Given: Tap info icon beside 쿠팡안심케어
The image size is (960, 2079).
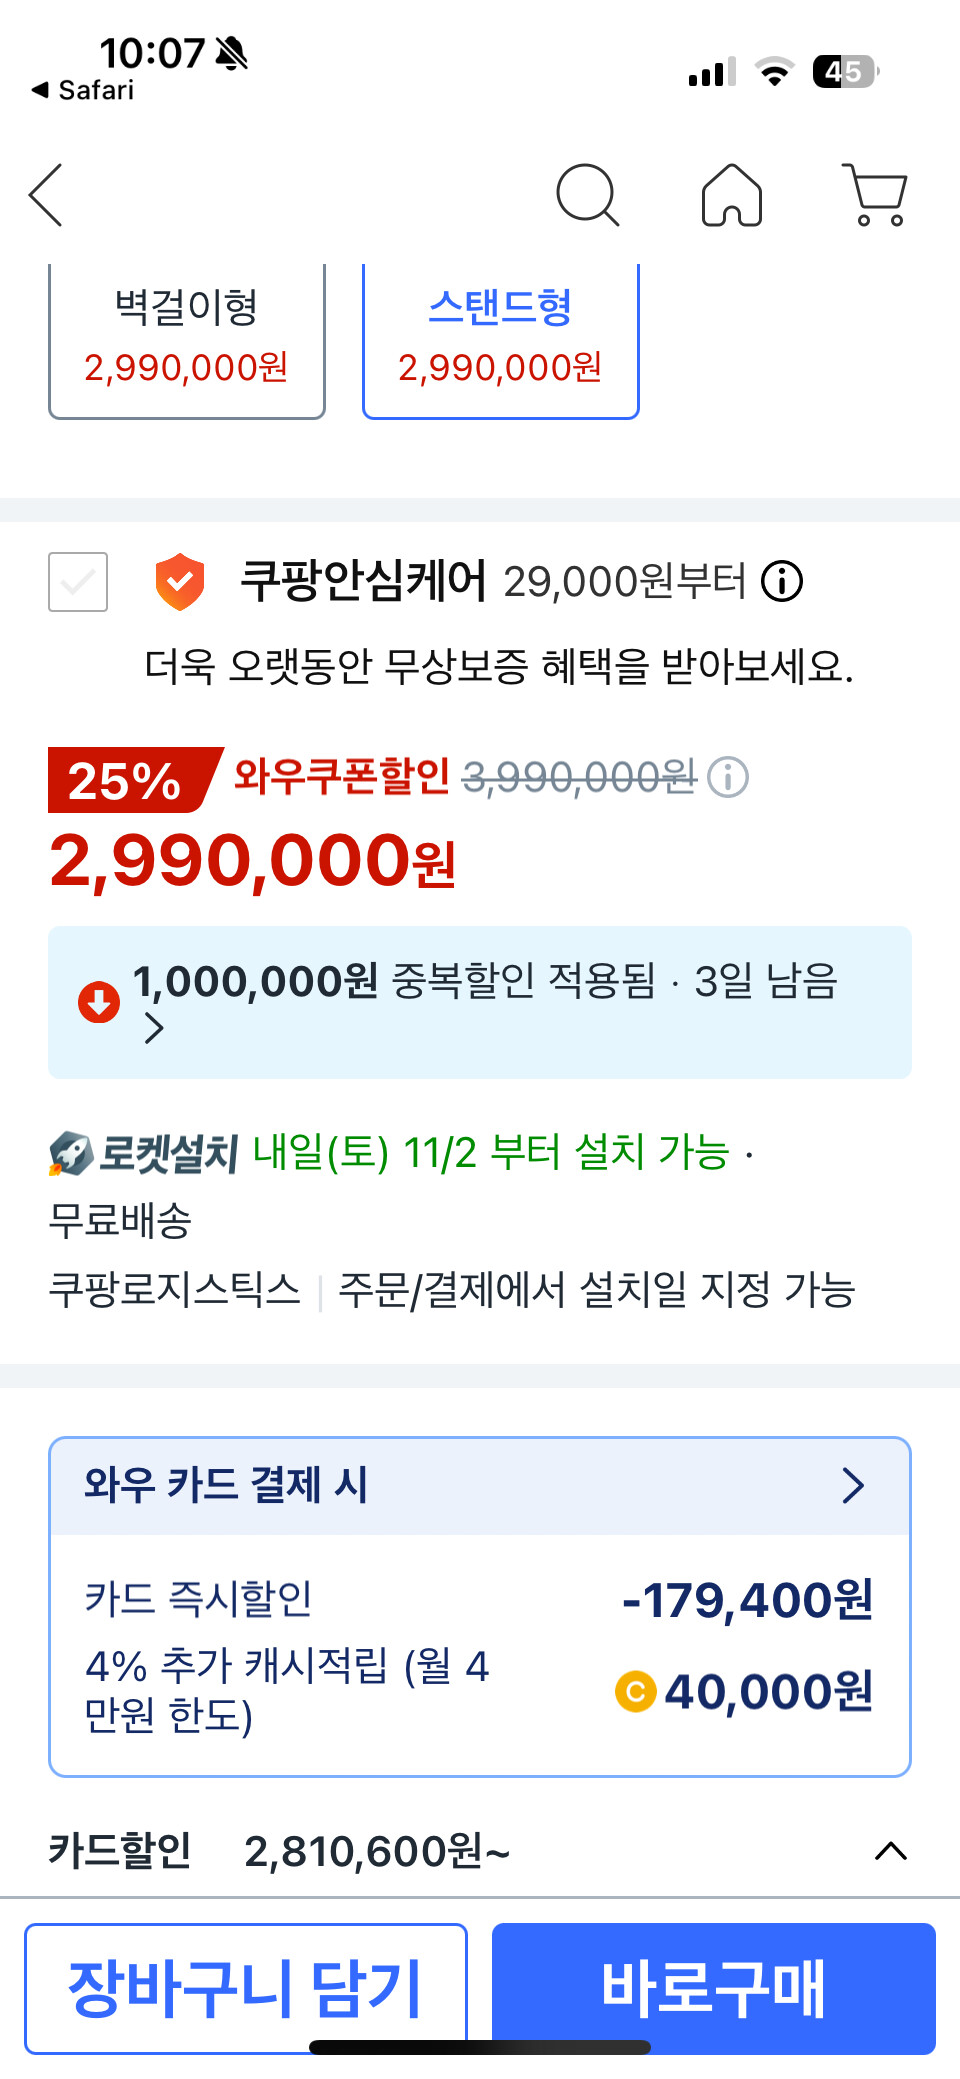Looking at the screenshot, I should click(x=782, y=581).
